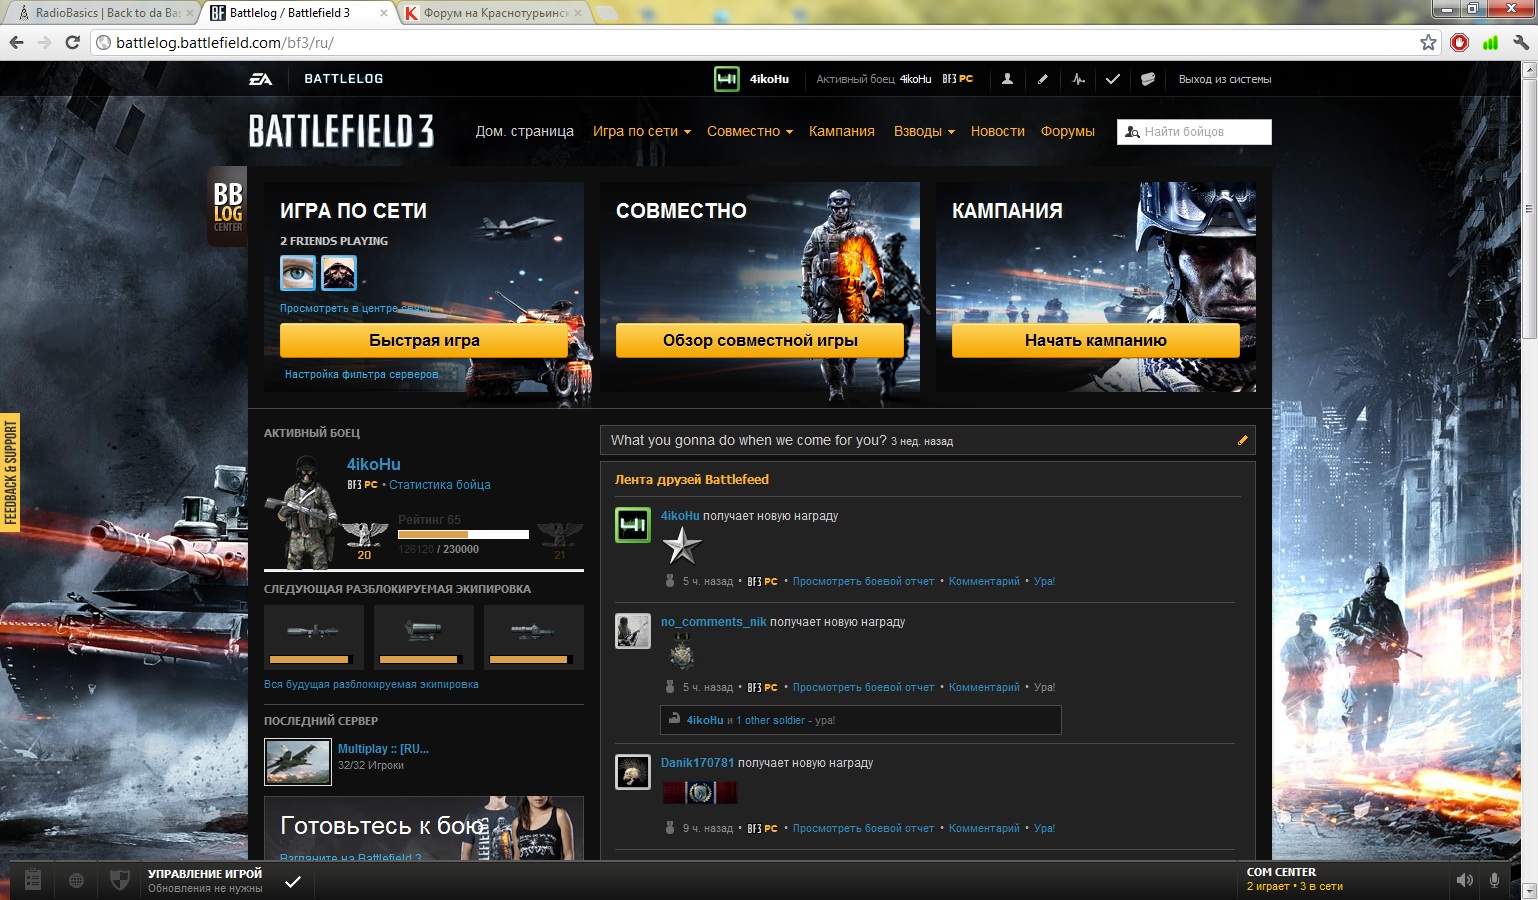Open the 'Новости' nav item

pos(998,131)
